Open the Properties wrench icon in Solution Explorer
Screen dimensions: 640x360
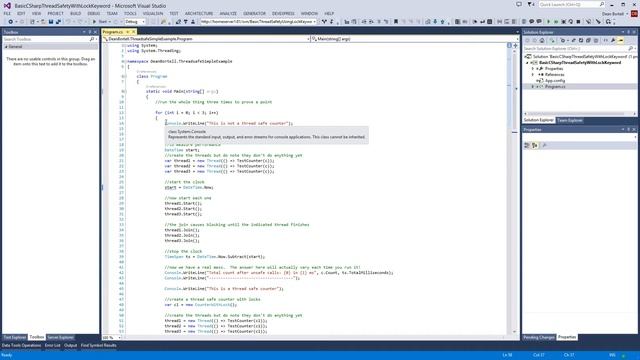point(613,40)
